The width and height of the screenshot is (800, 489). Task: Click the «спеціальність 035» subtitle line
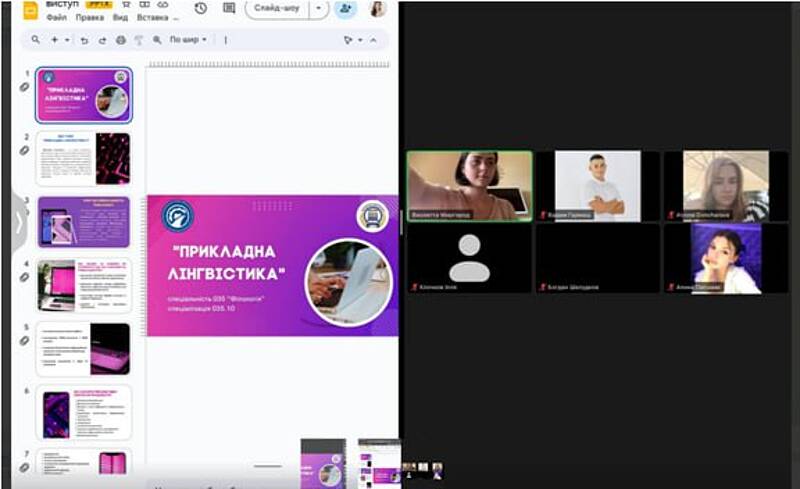point(216,299)
